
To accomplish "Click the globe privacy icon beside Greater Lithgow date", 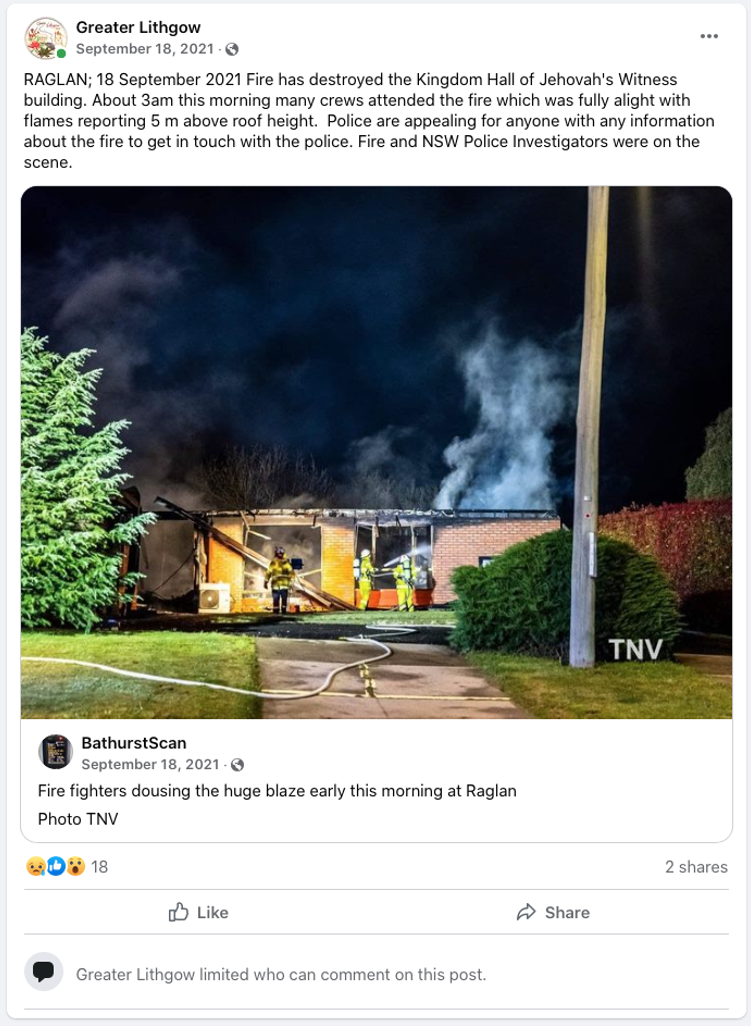I will (x=232, y=49).
